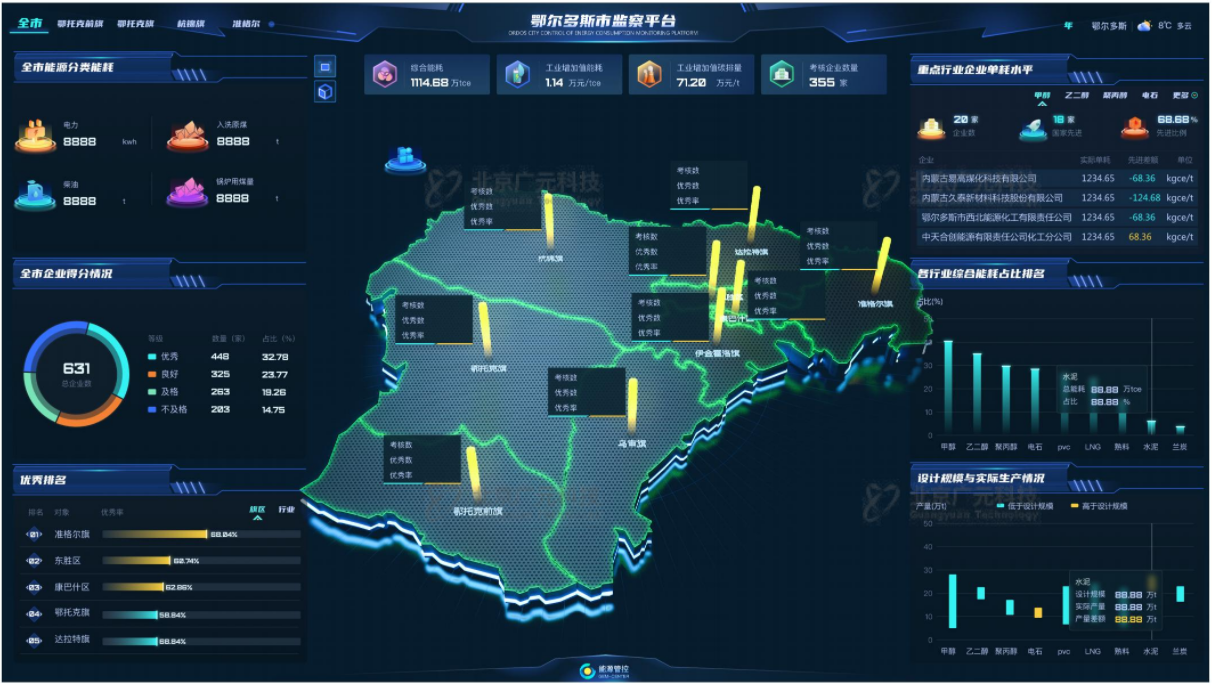Click the 综合能耗 purple hexagon icon
This screenshot has height=685, width=1212.
click(385, 75)
